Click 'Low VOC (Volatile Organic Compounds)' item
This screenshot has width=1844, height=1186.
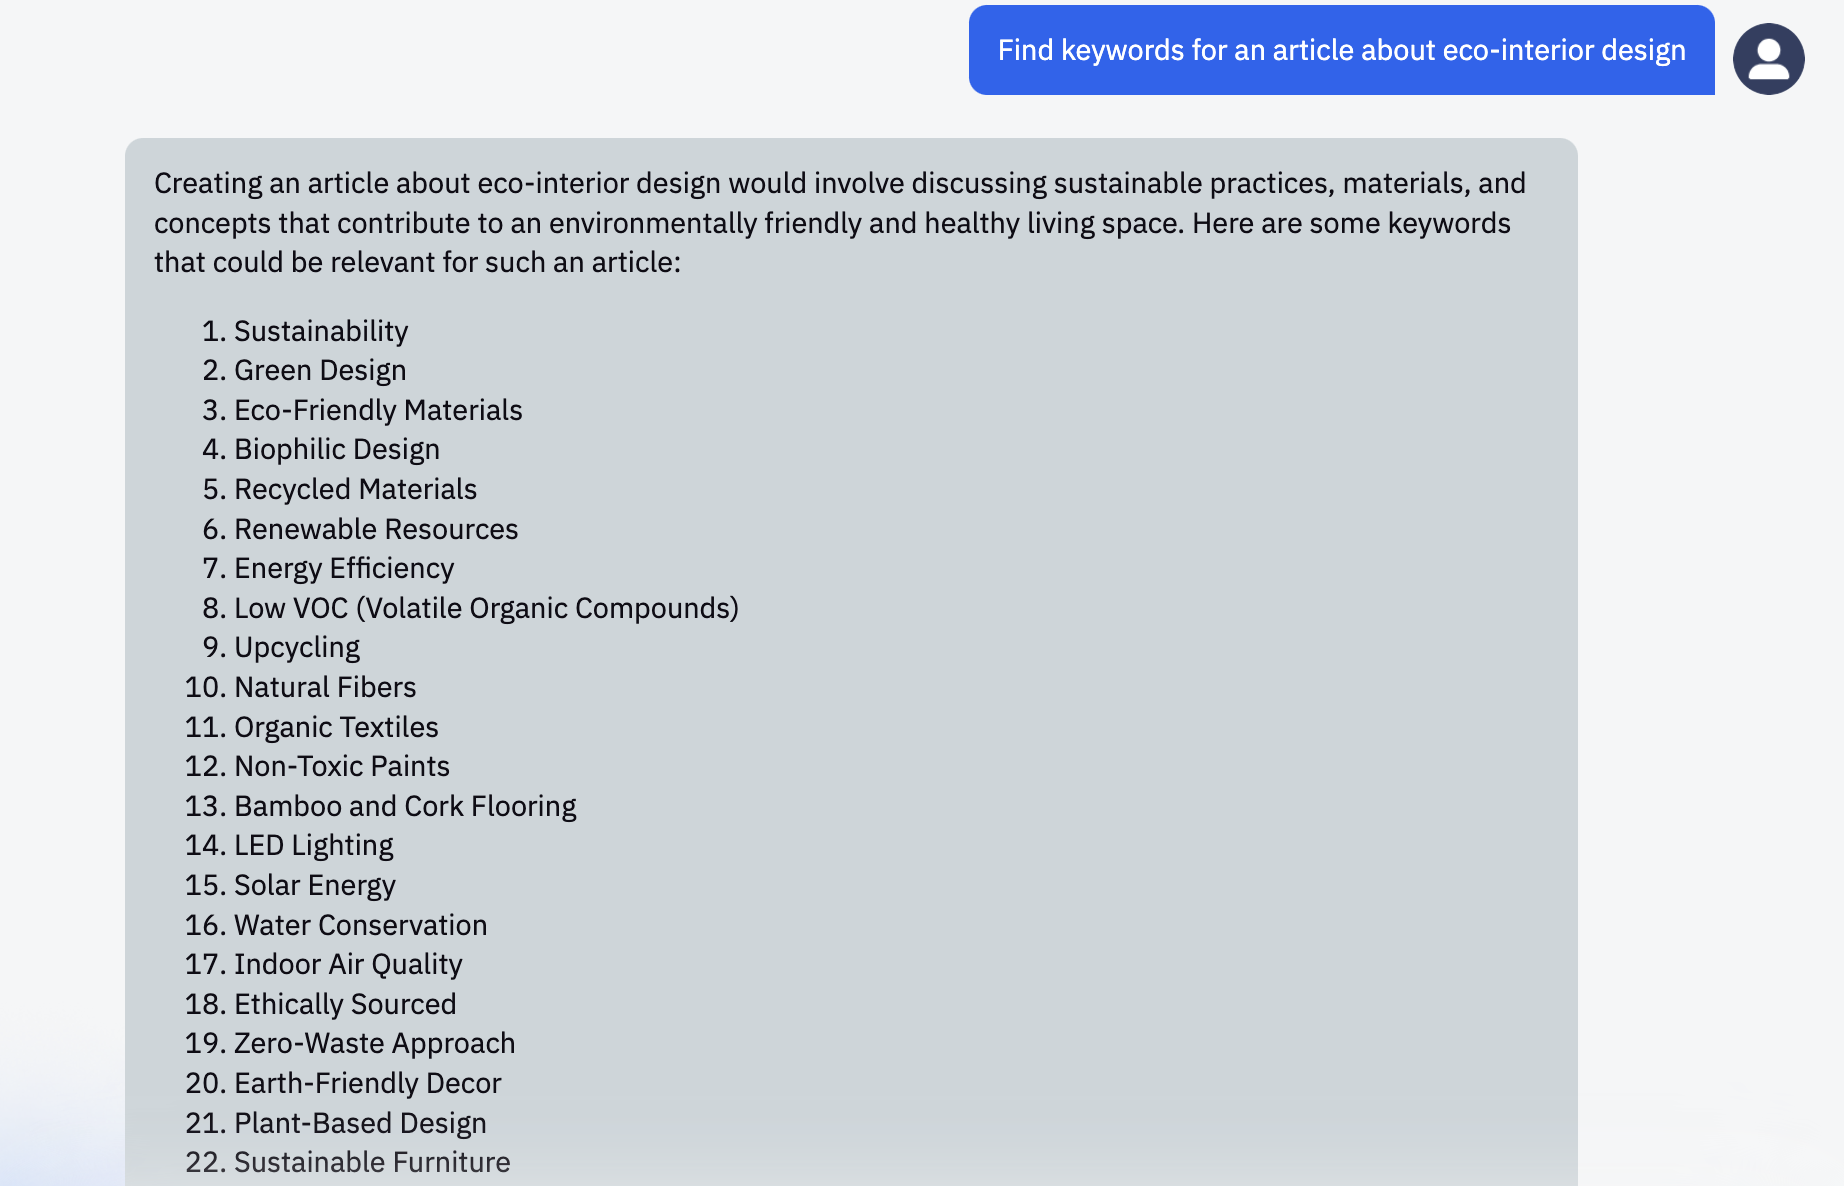pyautogui.click(x=486, y=608)
